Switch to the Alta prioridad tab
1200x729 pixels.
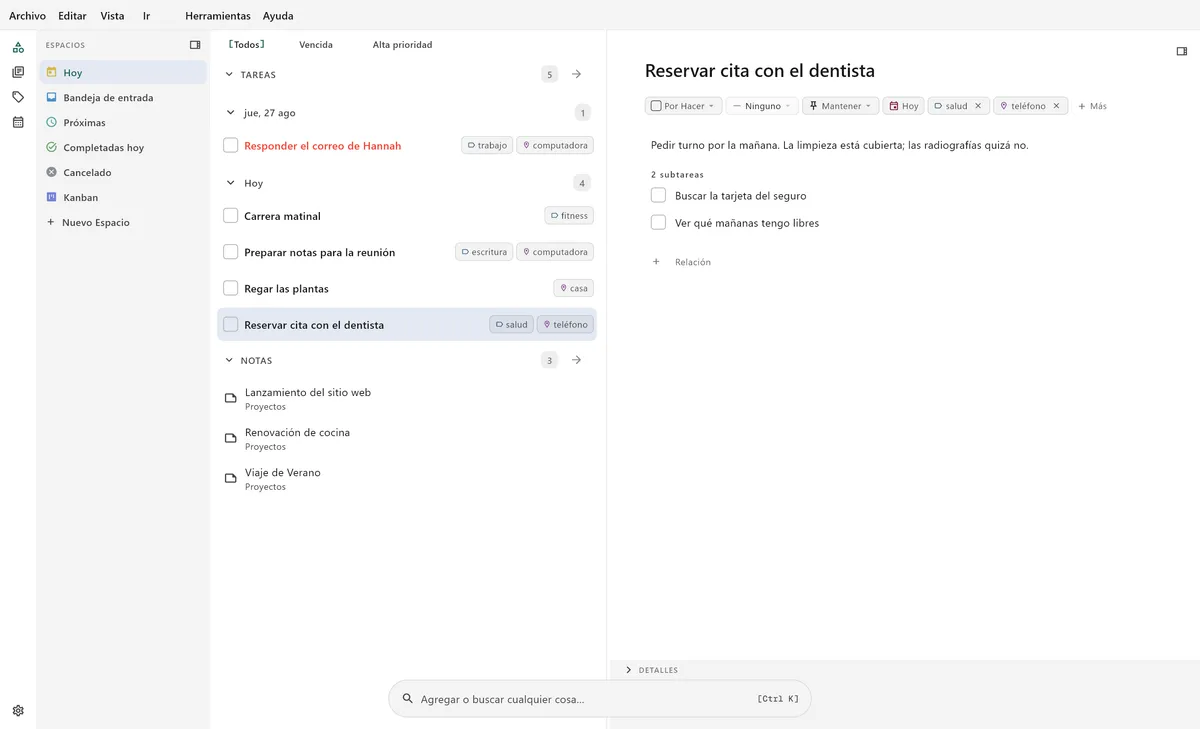click(402, 45)
